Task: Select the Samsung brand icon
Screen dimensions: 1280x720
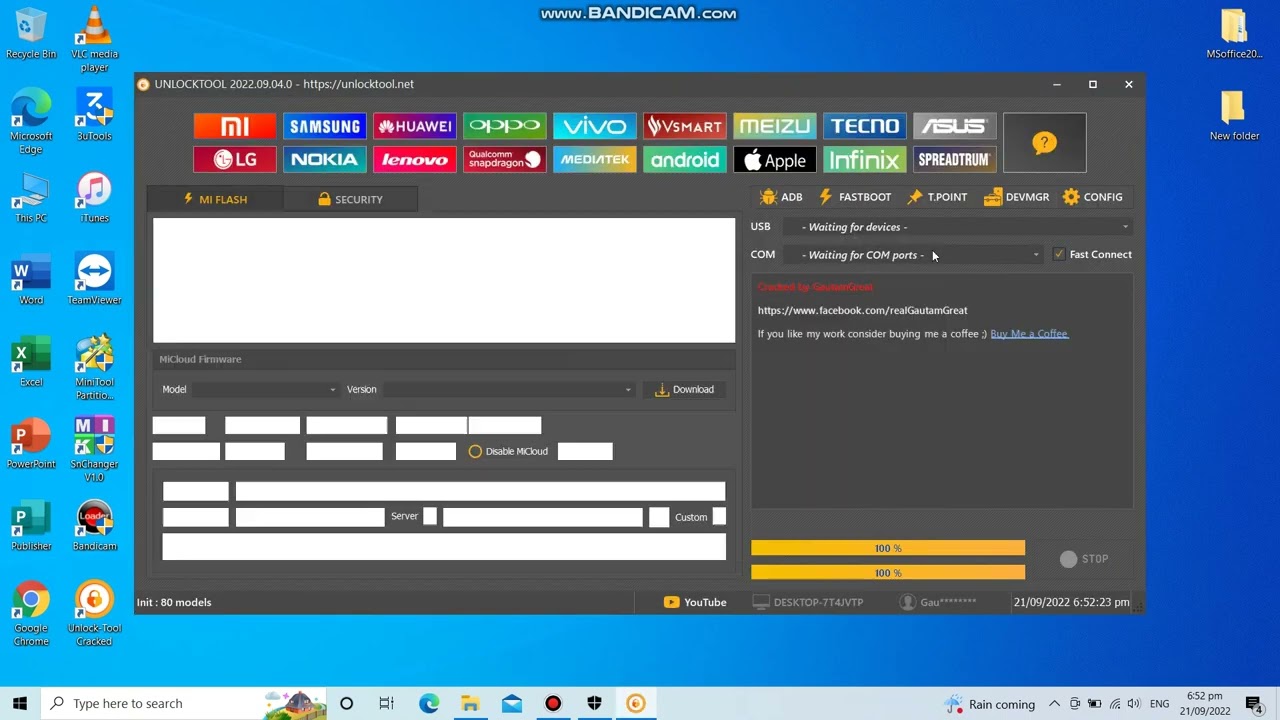Action: click(x=325, y=126)
